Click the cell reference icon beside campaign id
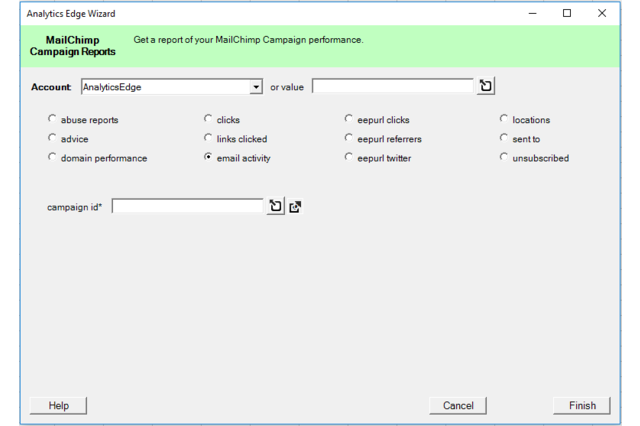The width and height of the screenshot is (640, 426). tap(276, 206)
